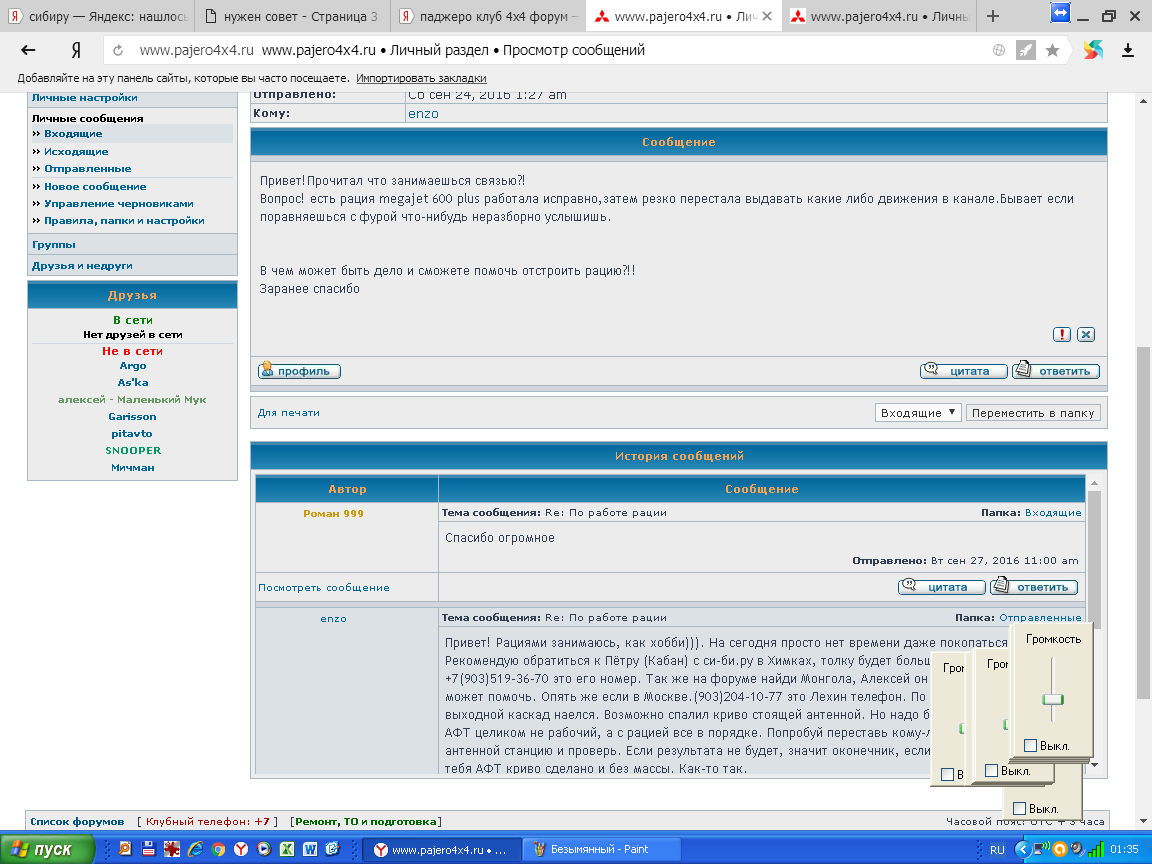
Task: Open Личные настройки in the sidebar
Action: point(84,98)
